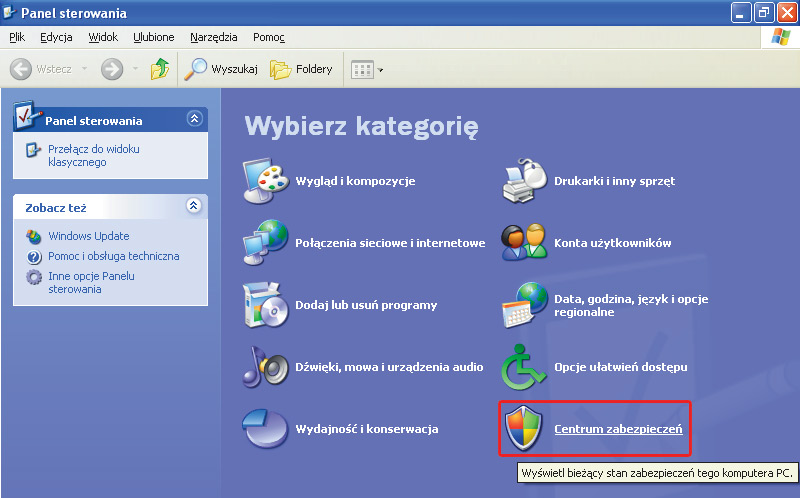Screen dimensions: 800x498
Task: Click the Centrum zabezpieczeń shield icon
Action: point(524,429)
